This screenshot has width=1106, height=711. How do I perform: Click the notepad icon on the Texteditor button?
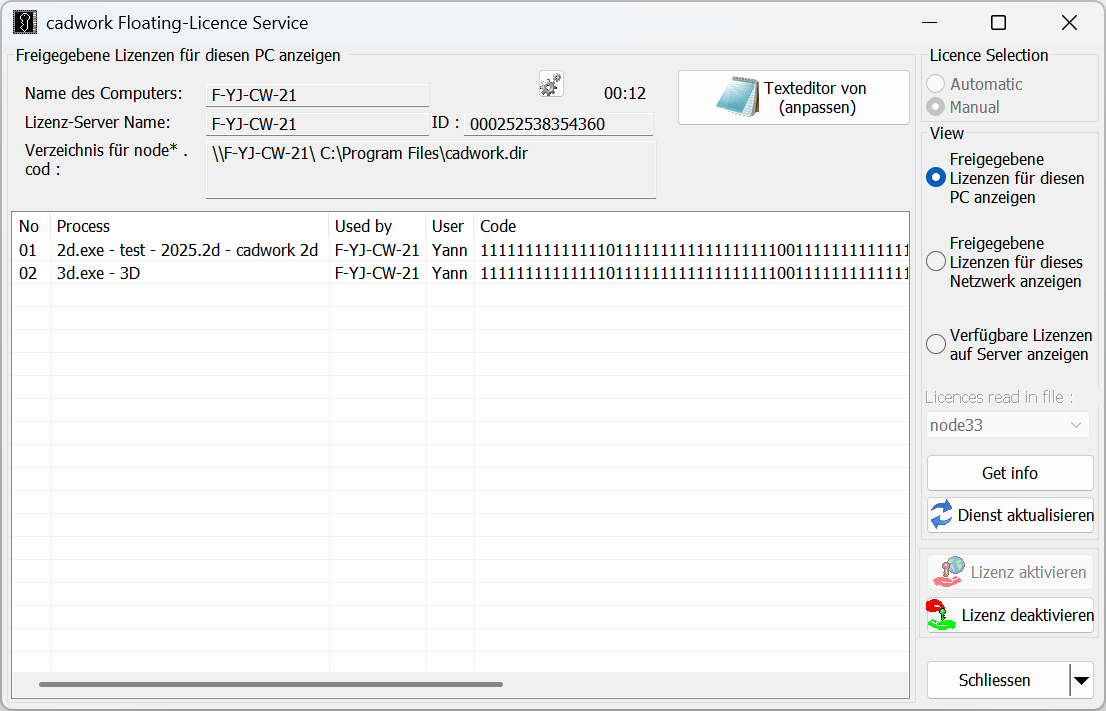[x=737, y=97]
